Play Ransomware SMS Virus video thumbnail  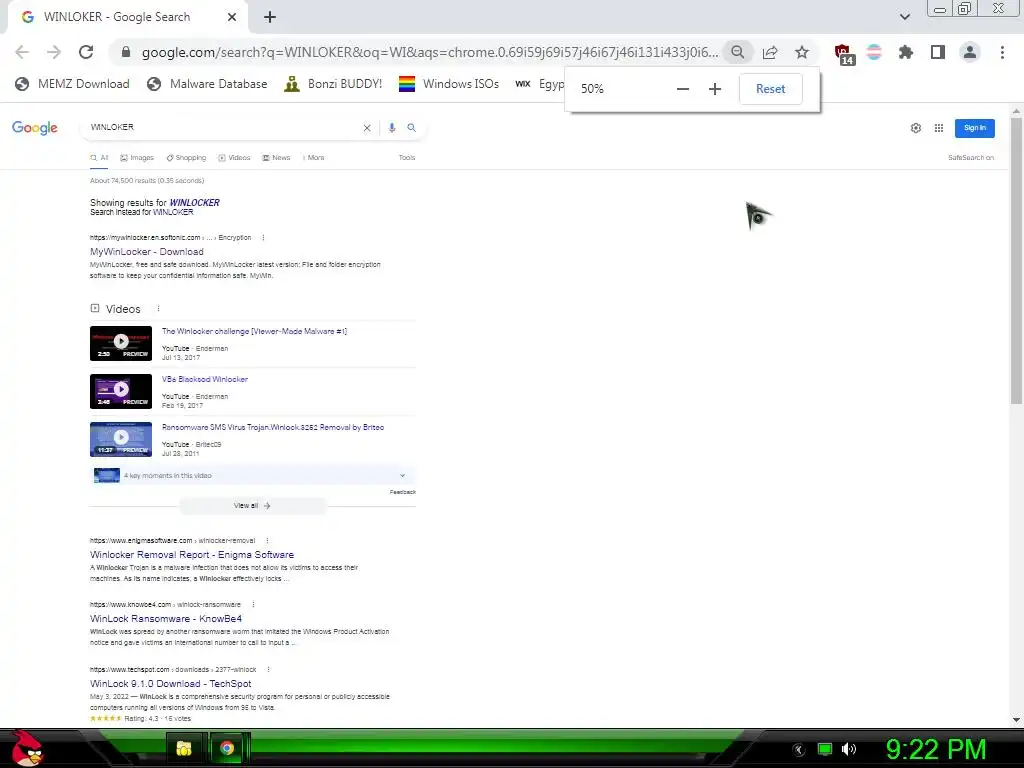coord(121,439)
